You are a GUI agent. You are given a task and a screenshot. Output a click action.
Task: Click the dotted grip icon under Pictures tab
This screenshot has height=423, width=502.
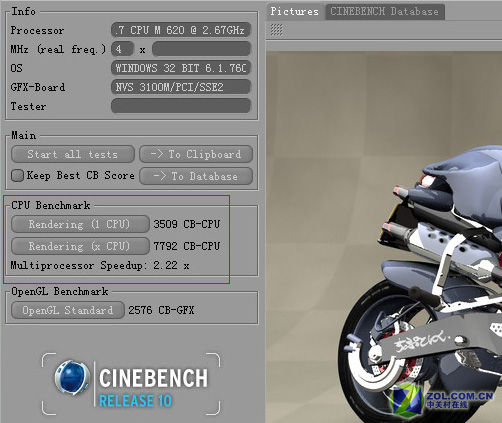(276, 30)
